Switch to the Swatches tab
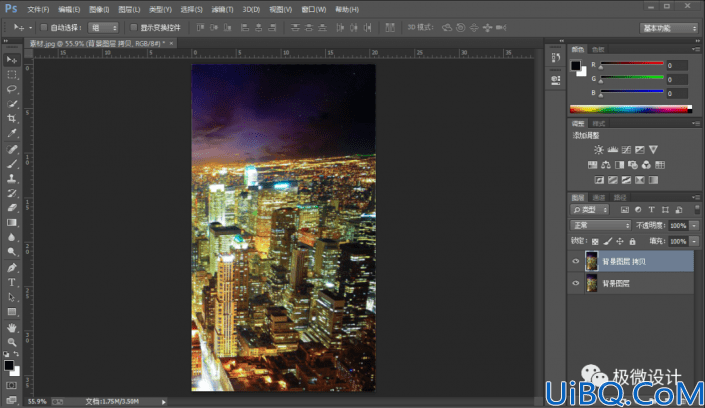This screenshot has height=408, width=705. coord(598,49)
